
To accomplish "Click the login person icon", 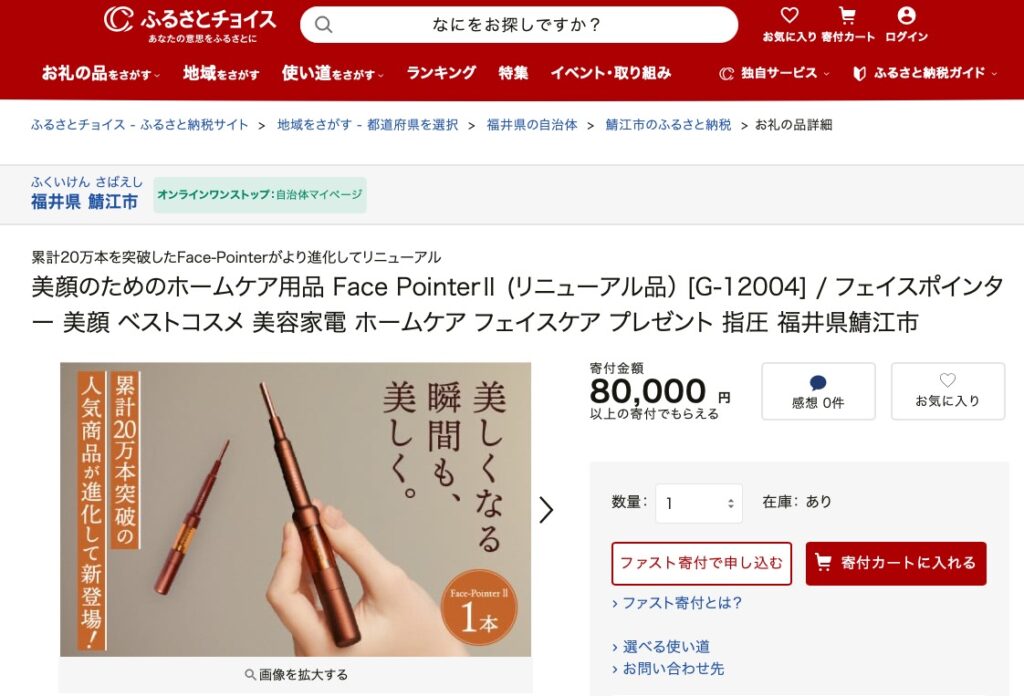I will coord(906,16).
